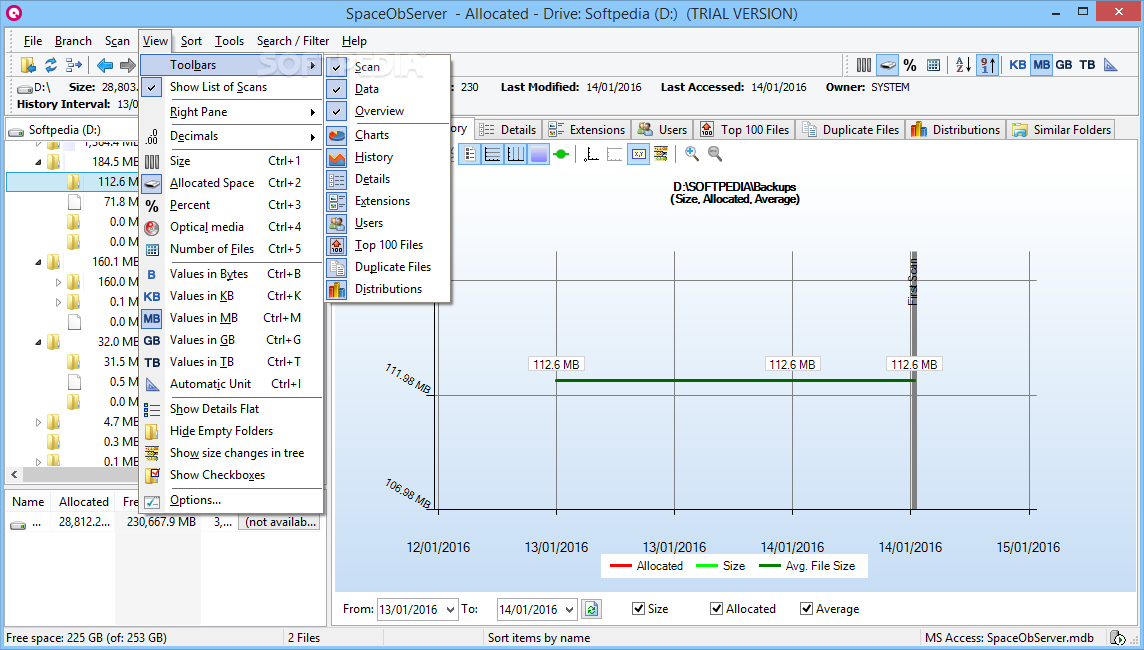Screen dimensions: 1144x650
Task: Switch to the Similar Folders tab
Action: (x=1062, y=130)
